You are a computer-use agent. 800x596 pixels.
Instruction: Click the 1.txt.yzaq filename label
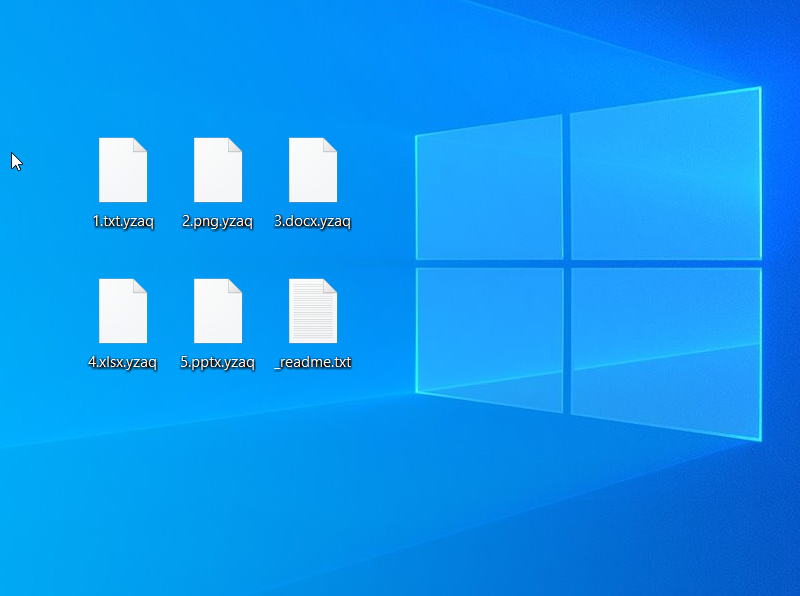(x=123, y=222)
